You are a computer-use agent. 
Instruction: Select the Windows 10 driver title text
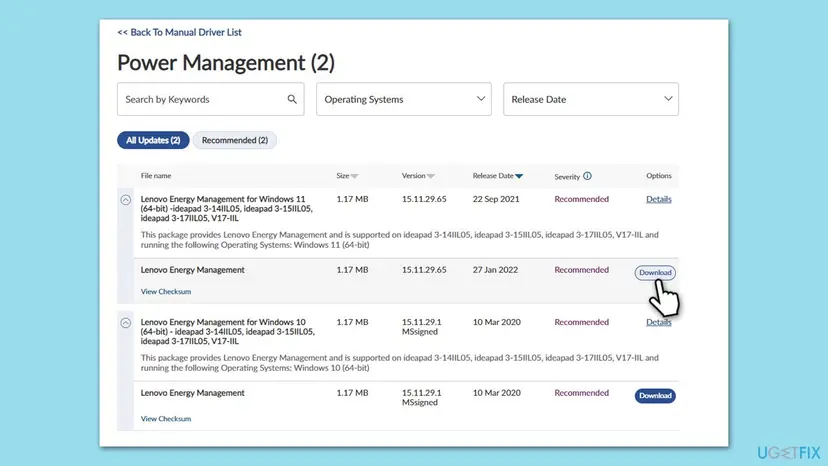[x=228, y=332]
